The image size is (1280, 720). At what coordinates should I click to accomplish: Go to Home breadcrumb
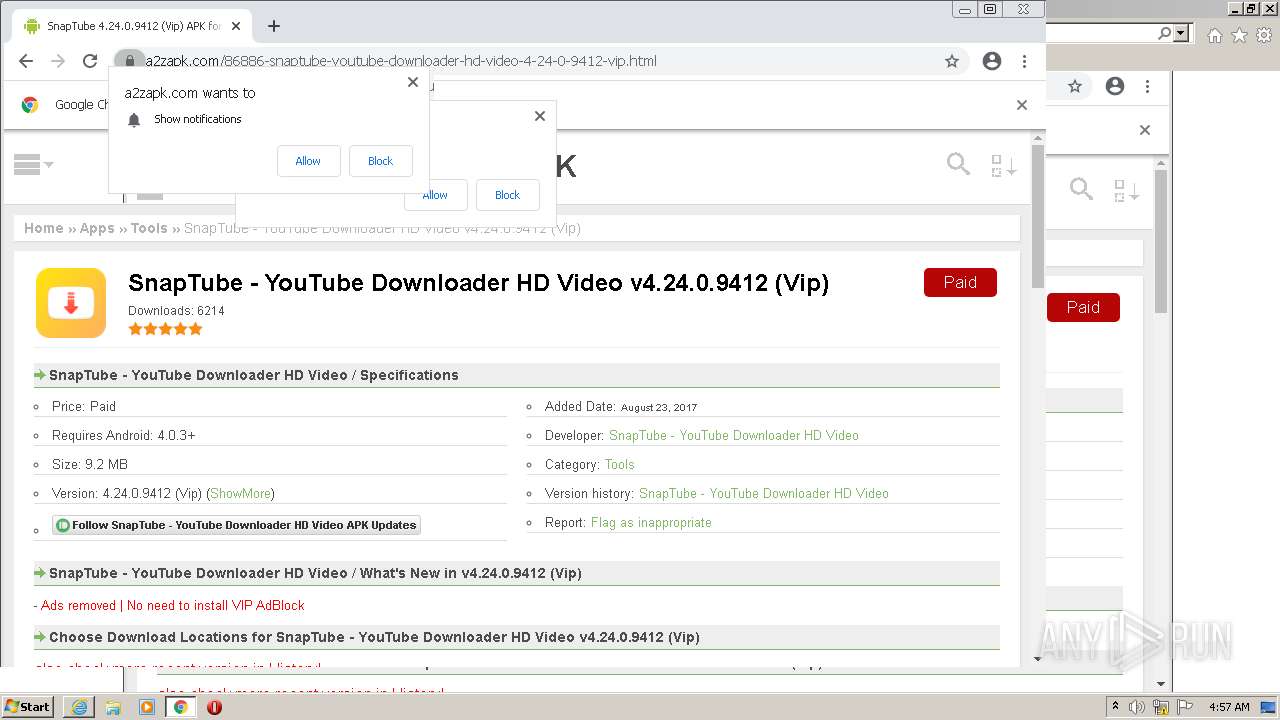coord(44,228)
